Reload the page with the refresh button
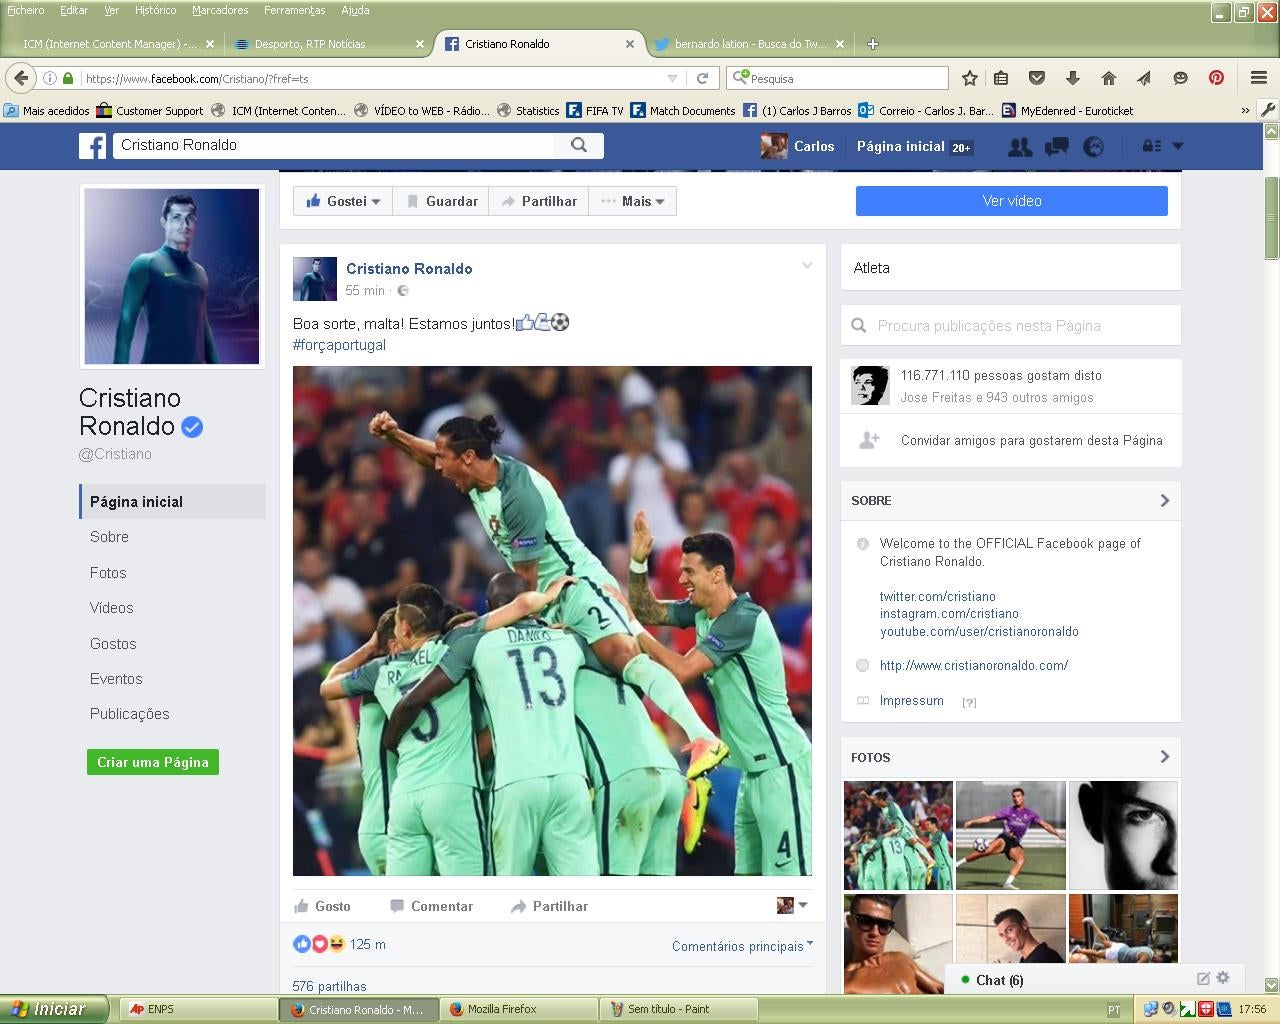This screenshot has width=1280, height=1024. 702,78
